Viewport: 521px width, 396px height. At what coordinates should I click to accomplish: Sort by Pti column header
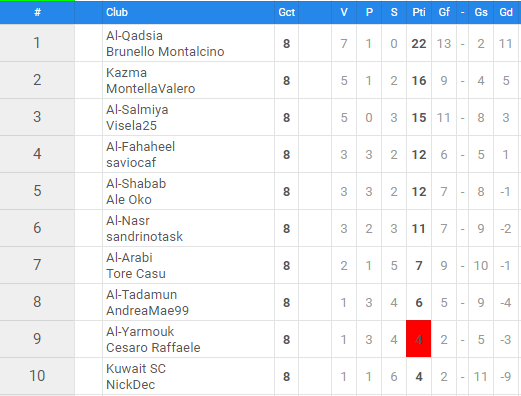tap(419, 12)
